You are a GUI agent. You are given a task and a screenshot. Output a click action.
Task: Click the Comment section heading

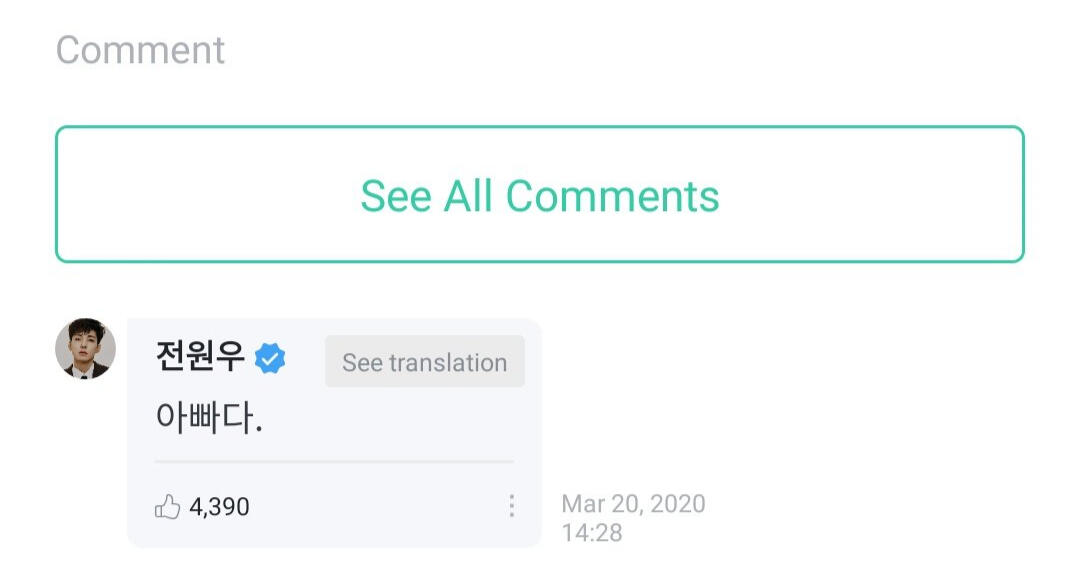point(140,50)
